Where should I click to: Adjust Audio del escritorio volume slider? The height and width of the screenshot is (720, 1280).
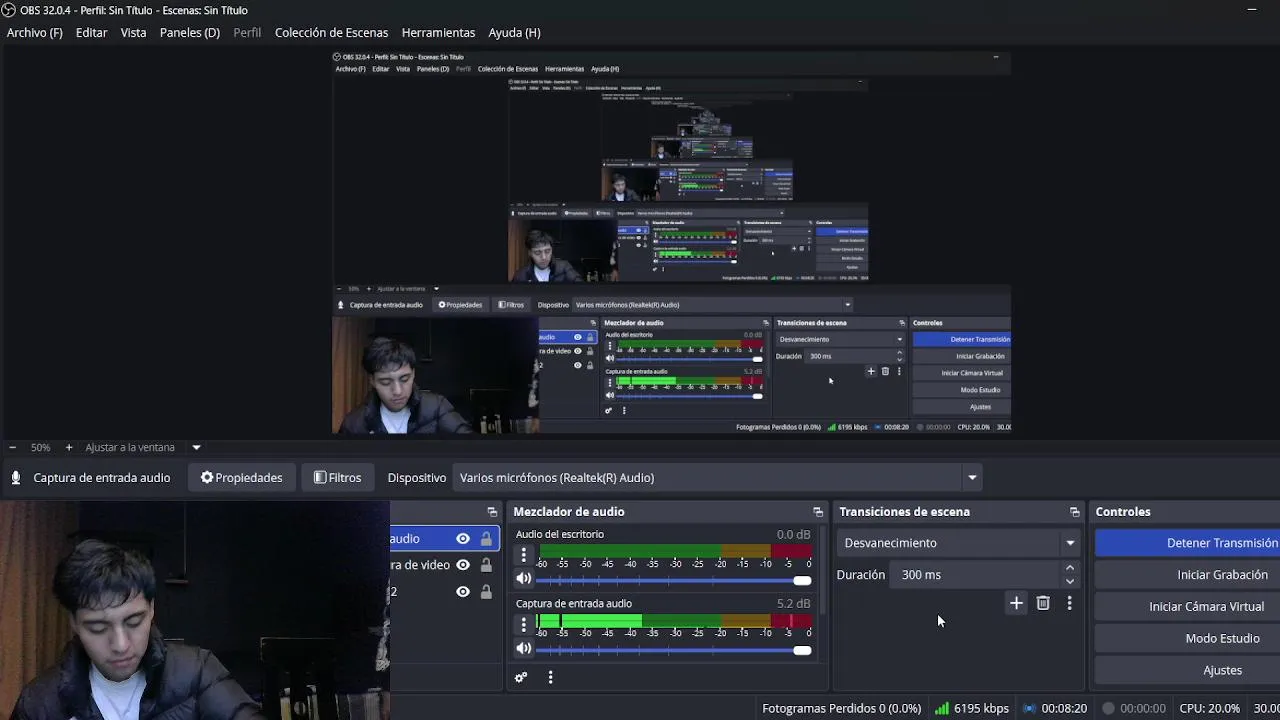pos(674,580)
